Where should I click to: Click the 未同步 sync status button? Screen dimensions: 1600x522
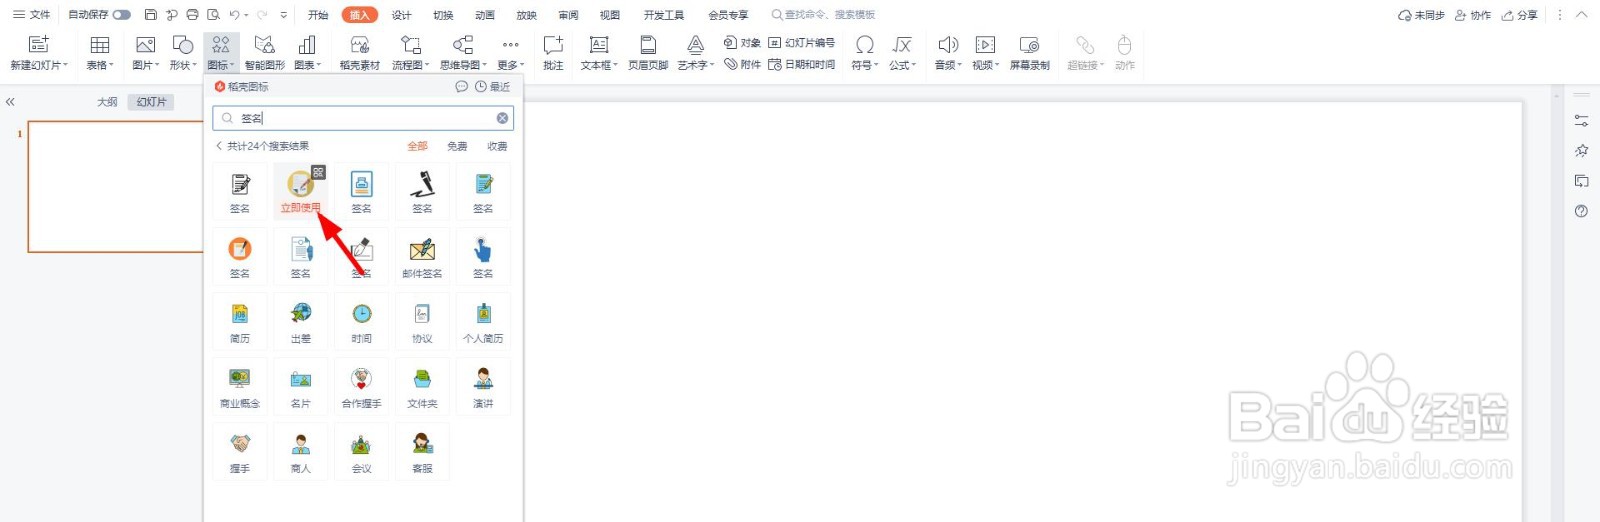[x=1421, y=15]
